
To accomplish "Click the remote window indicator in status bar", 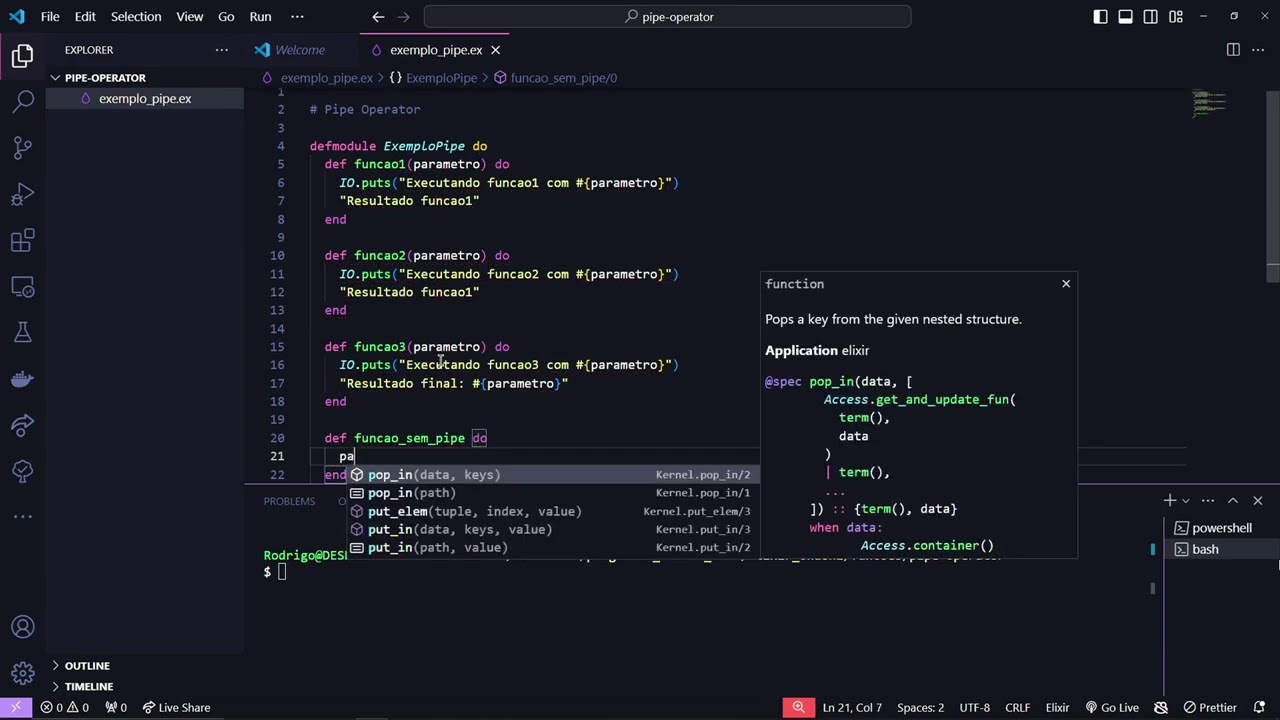I will pyautogui.click(x=15, y=707).
